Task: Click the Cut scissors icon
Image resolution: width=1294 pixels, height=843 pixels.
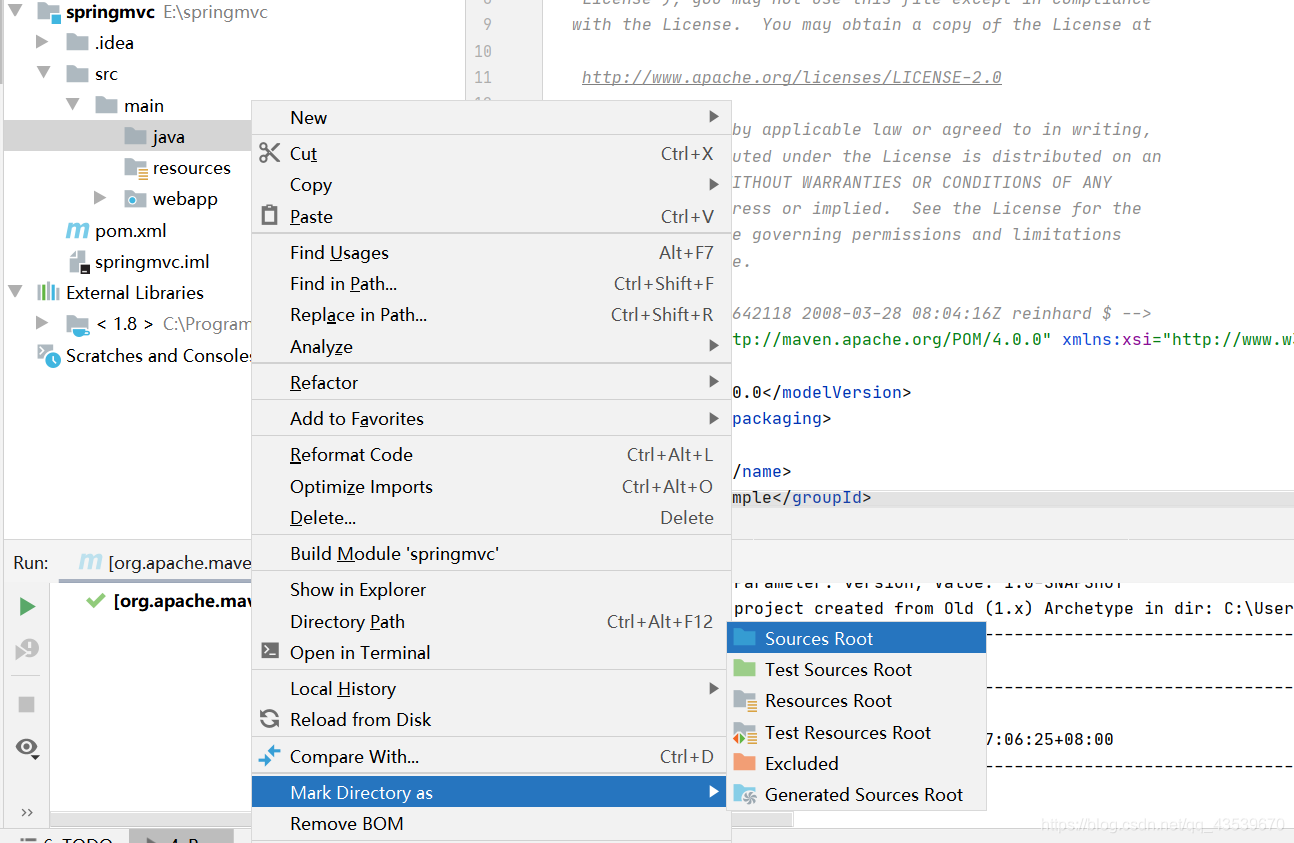Action: click(269, 153)
